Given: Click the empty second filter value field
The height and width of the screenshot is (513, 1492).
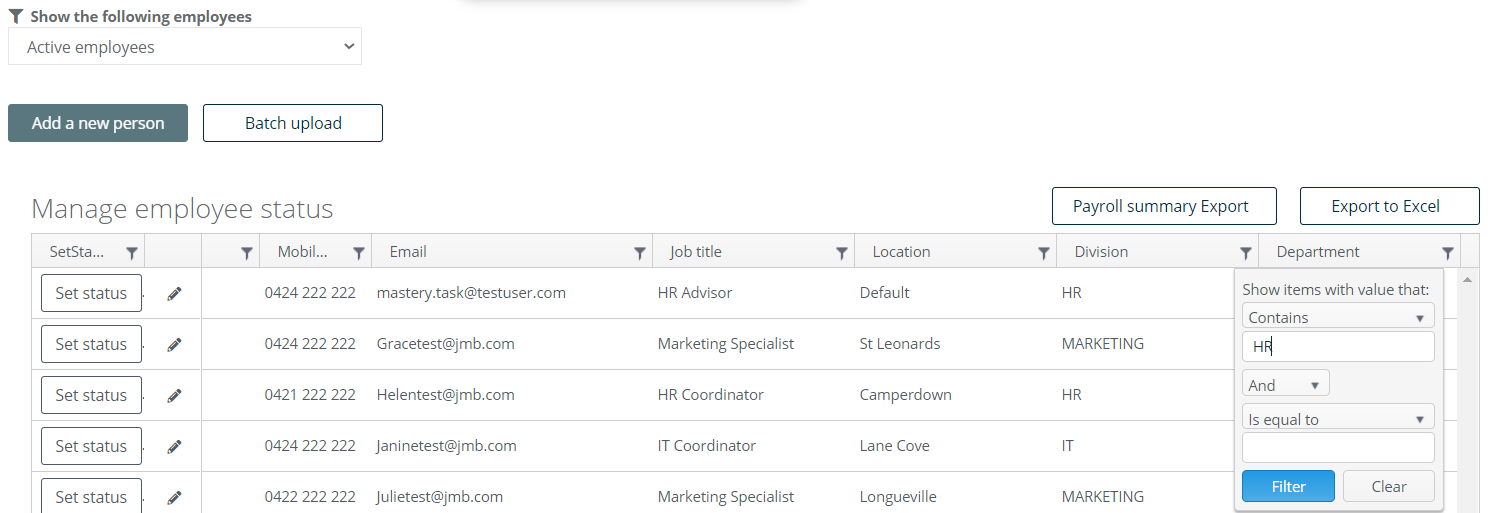Looking at the screenshot, I should 1338,447.
